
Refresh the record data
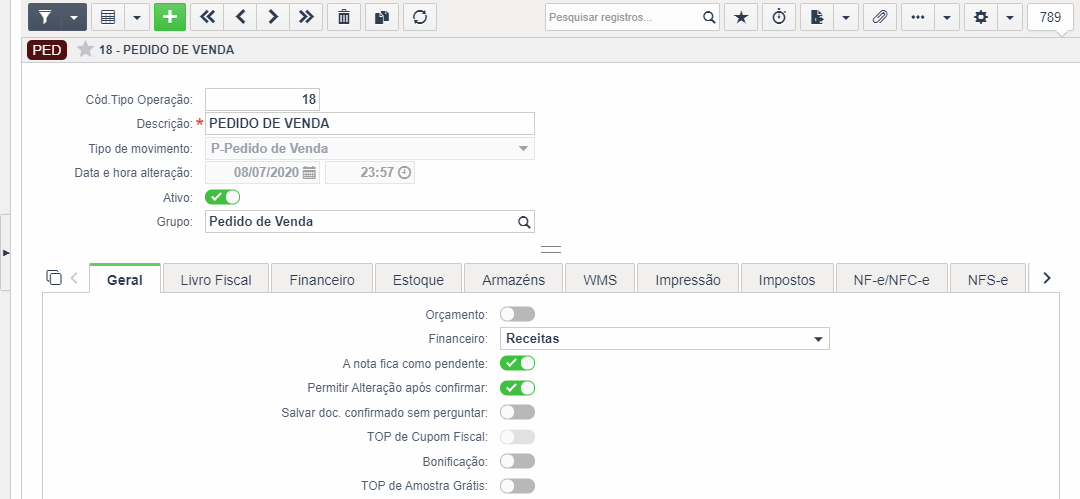(419, 17)
